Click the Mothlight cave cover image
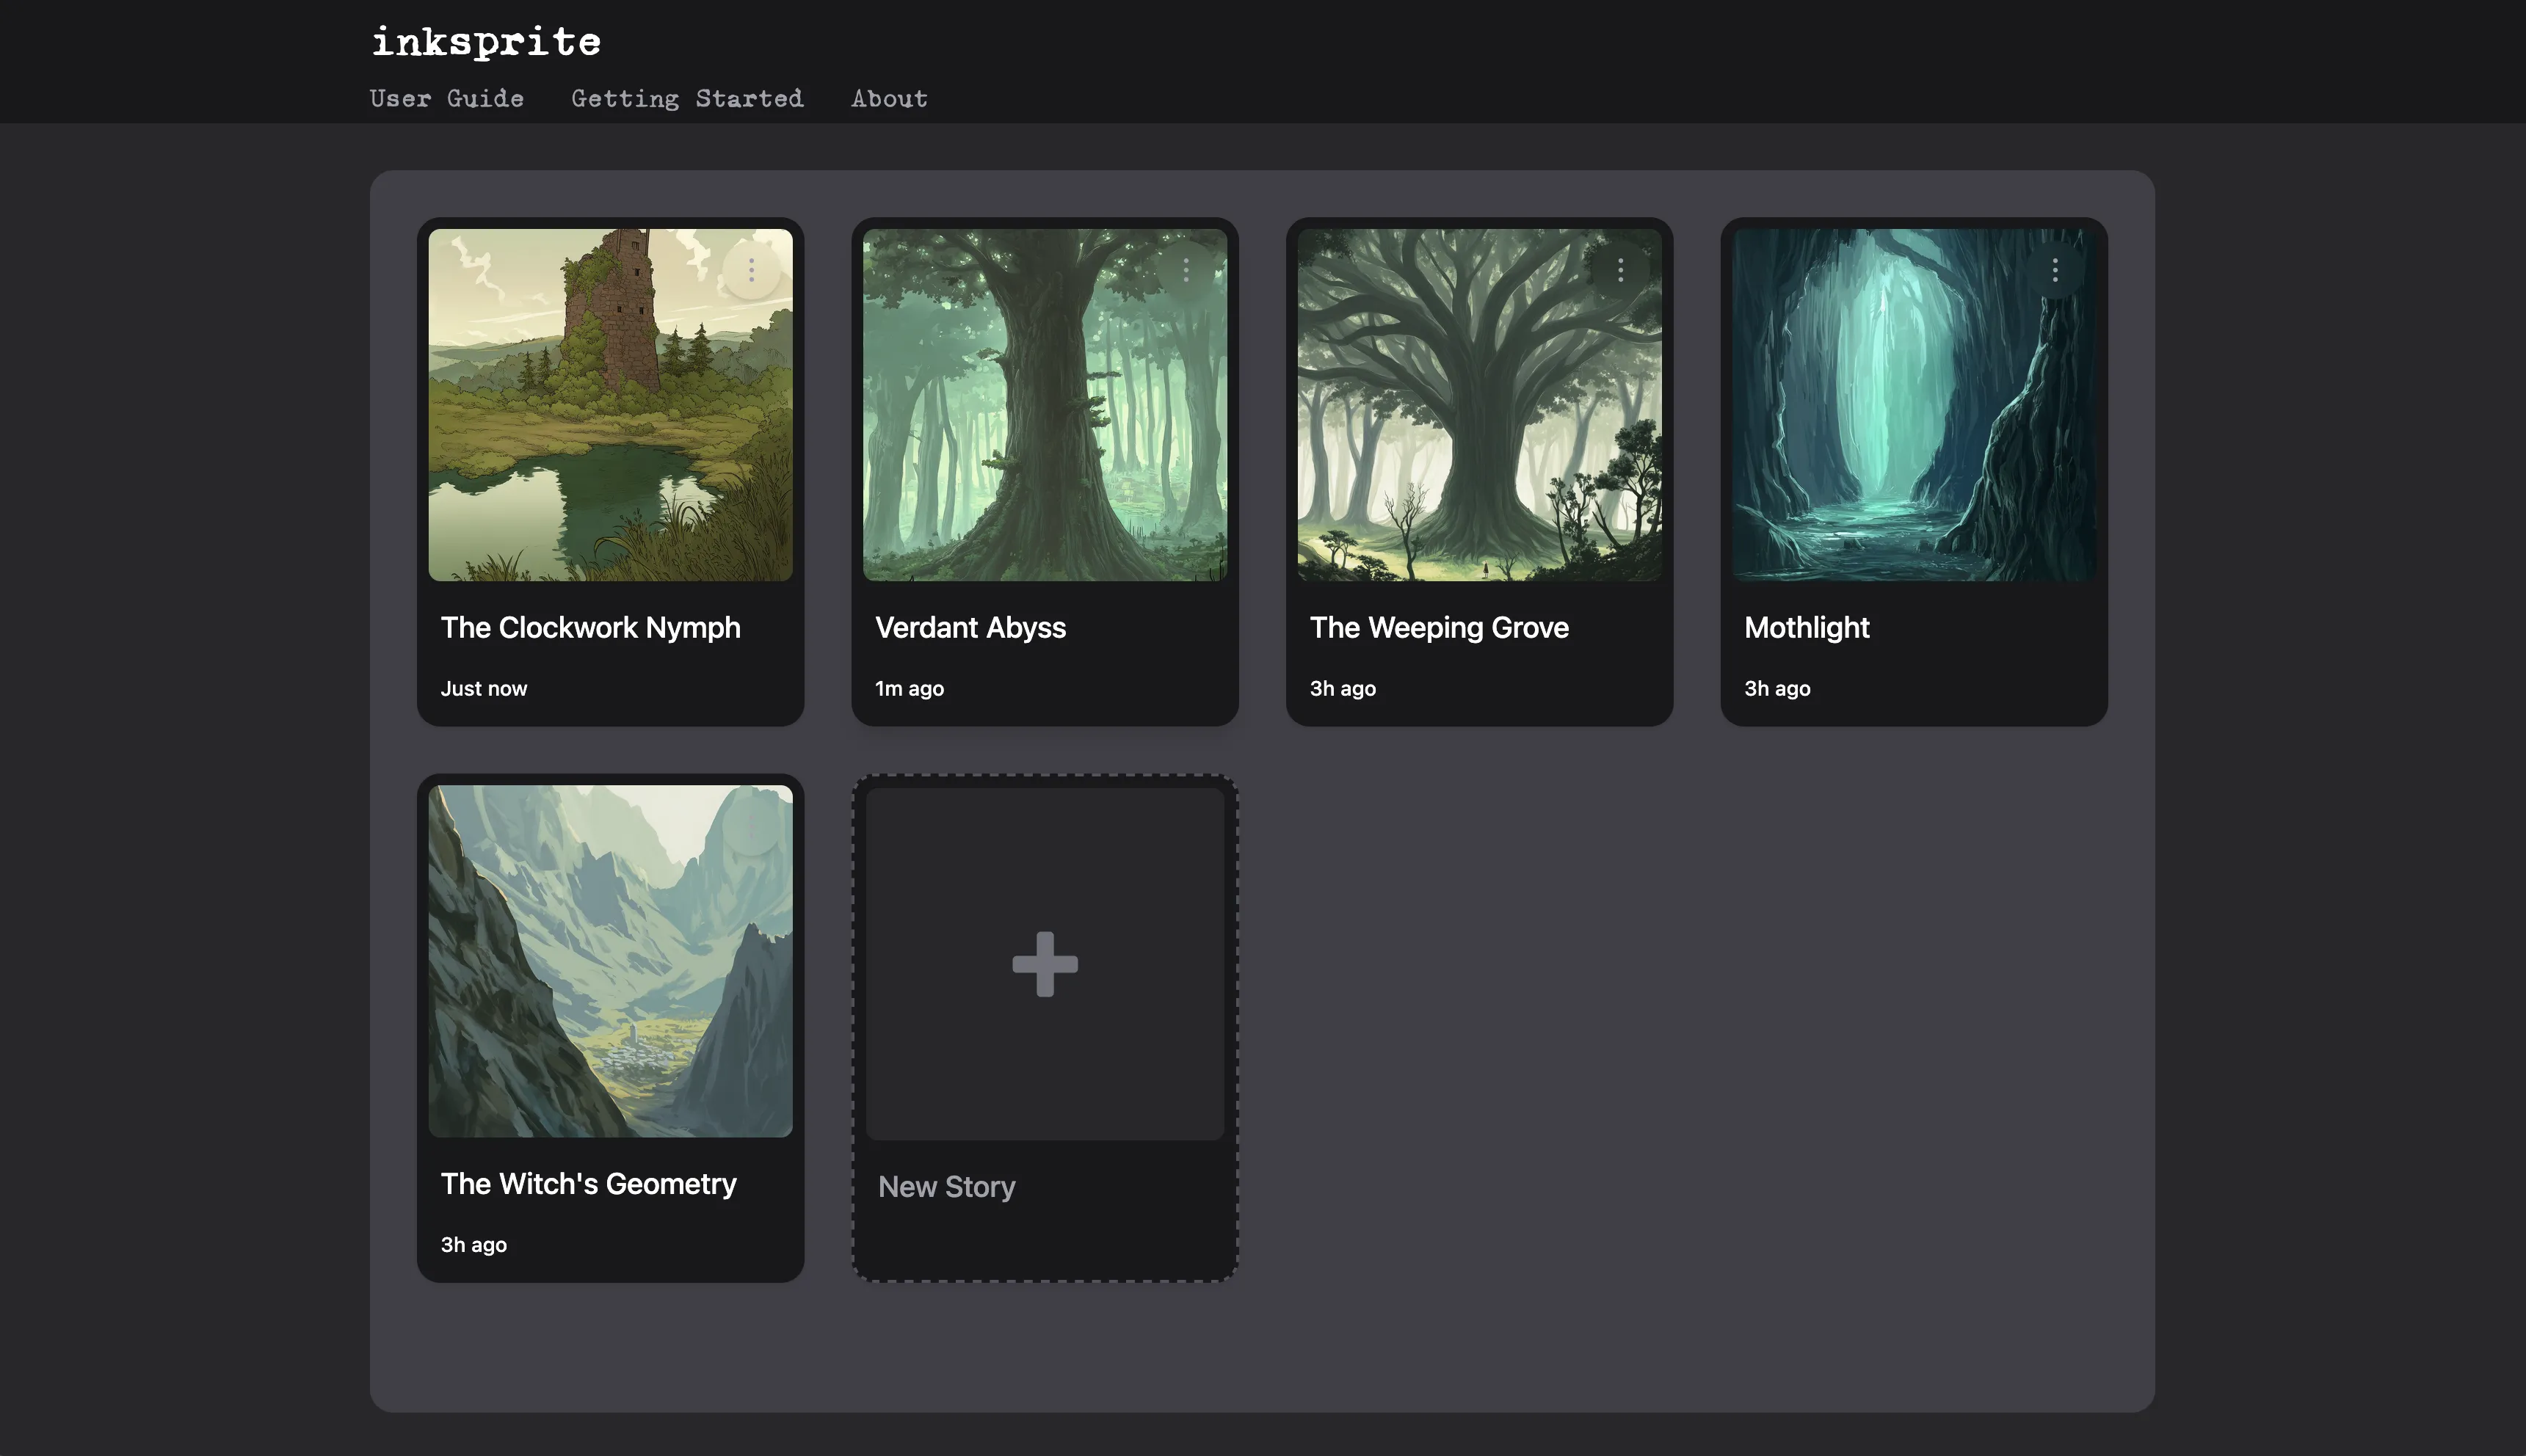This screenshot has width=2526, height=1456. pyautogui.click(x=1913, y=420)
